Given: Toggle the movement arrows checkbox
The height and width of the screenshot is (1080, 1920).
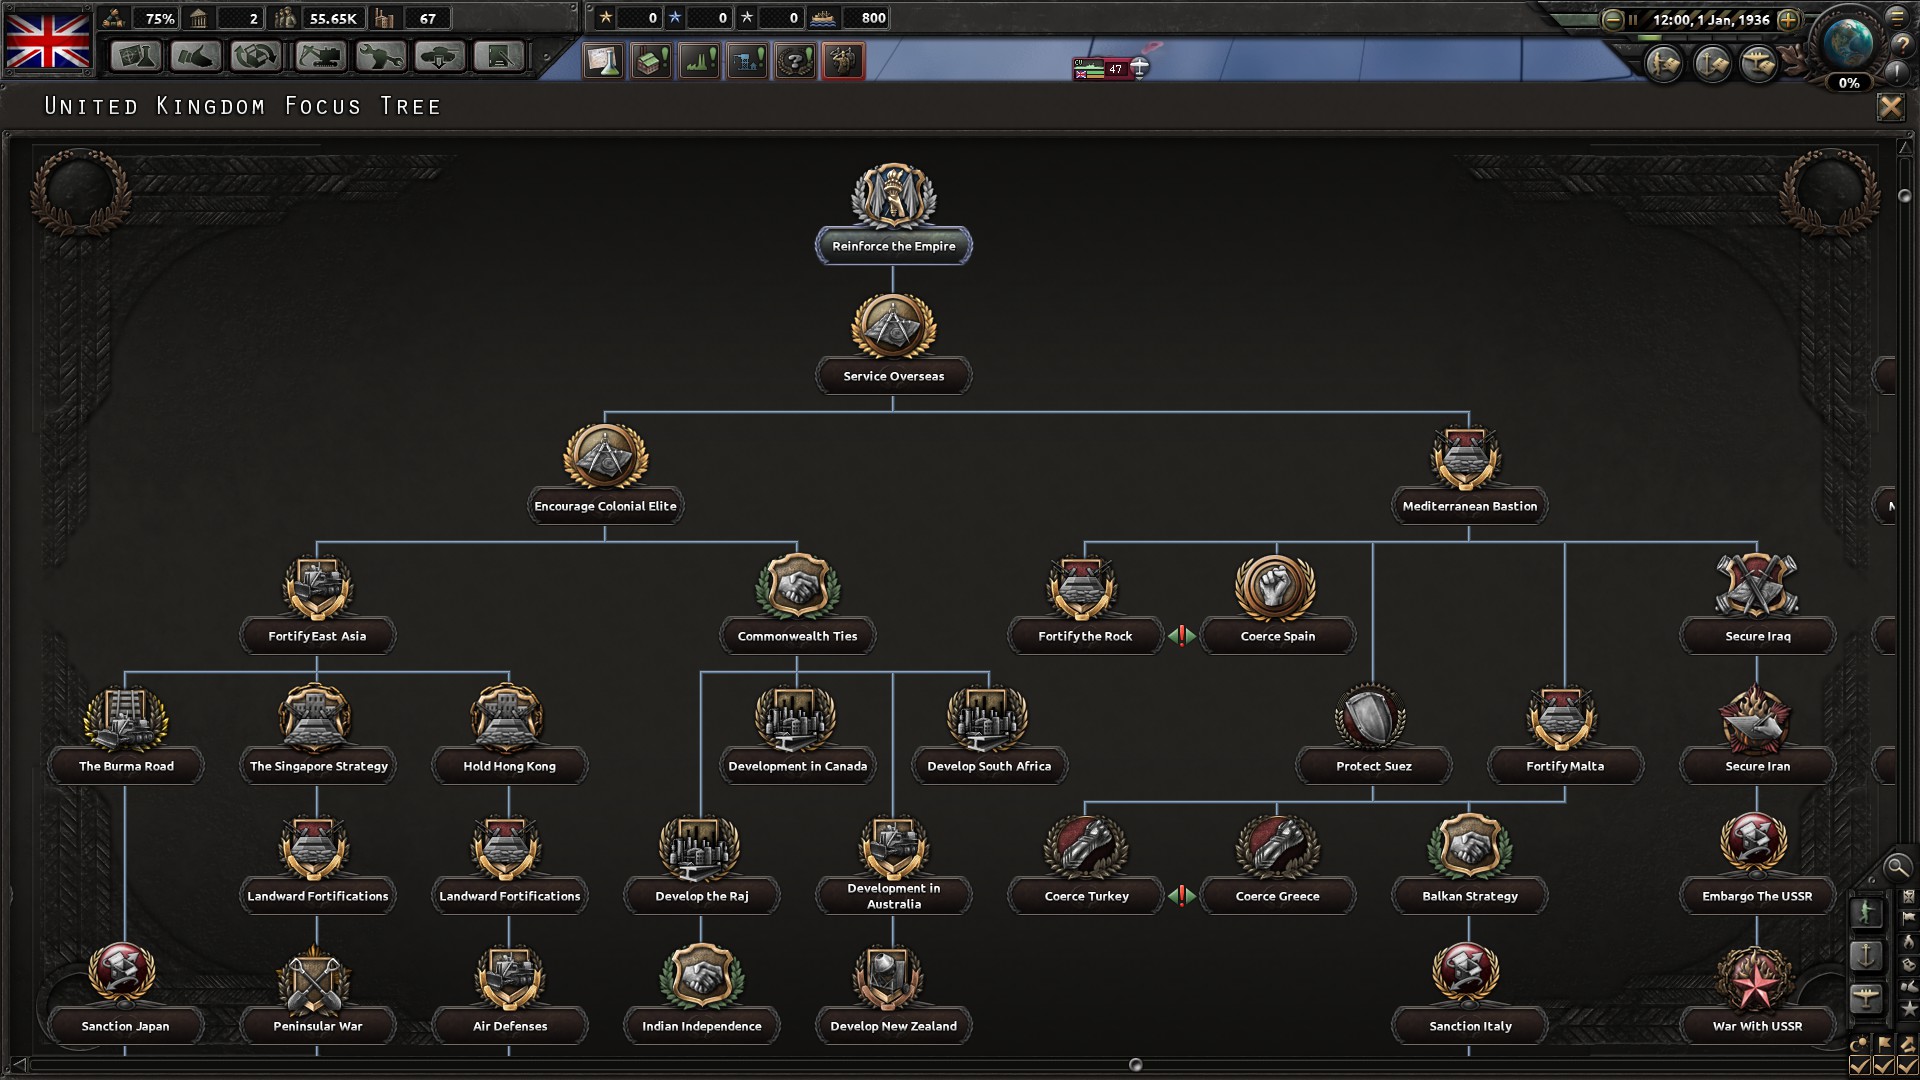Looking at the screenshot, I should pyautogui.click(x=1907, y=1067).
